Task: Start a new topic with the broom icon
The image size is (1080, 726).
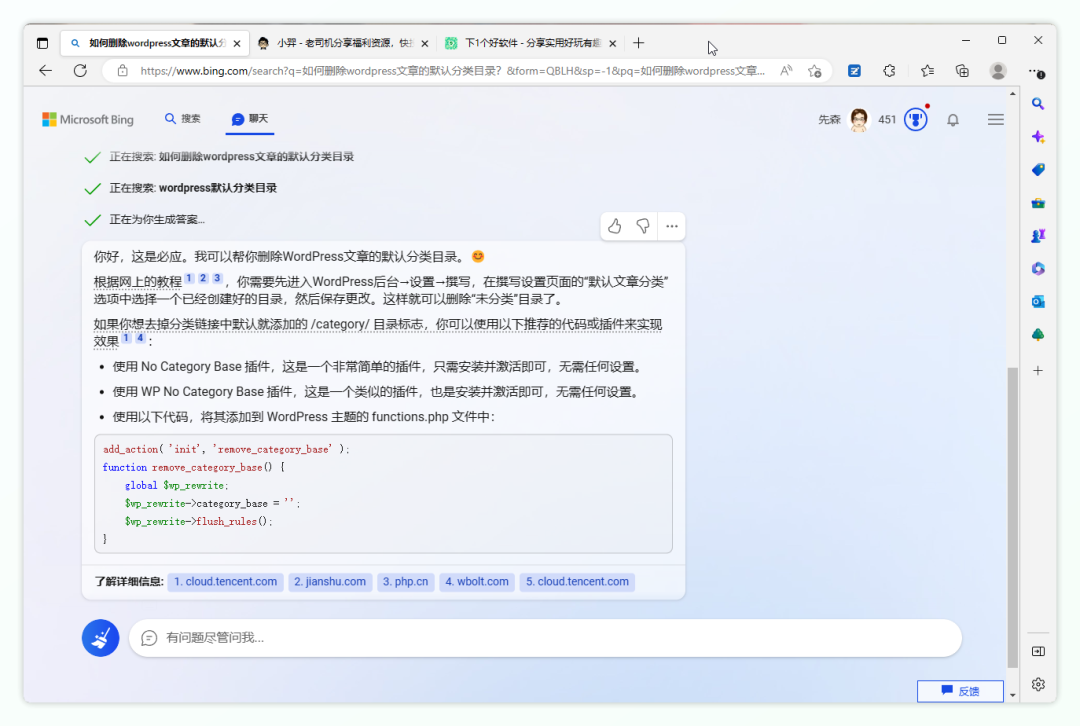Action: (100, 638)
